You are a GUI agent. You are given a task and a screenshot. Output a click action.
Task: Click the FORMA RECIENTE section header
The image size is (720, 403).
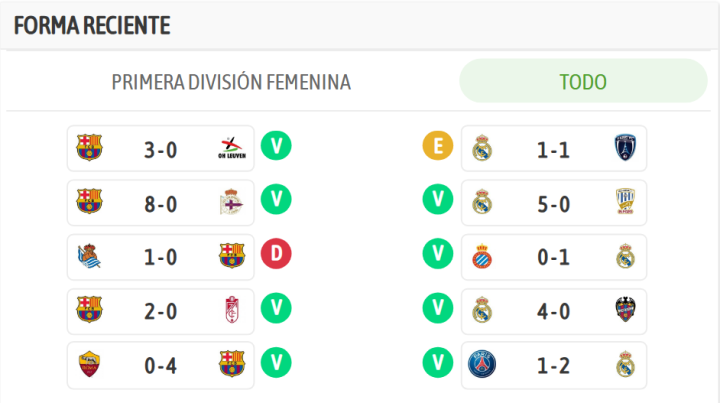click(92, 25)
